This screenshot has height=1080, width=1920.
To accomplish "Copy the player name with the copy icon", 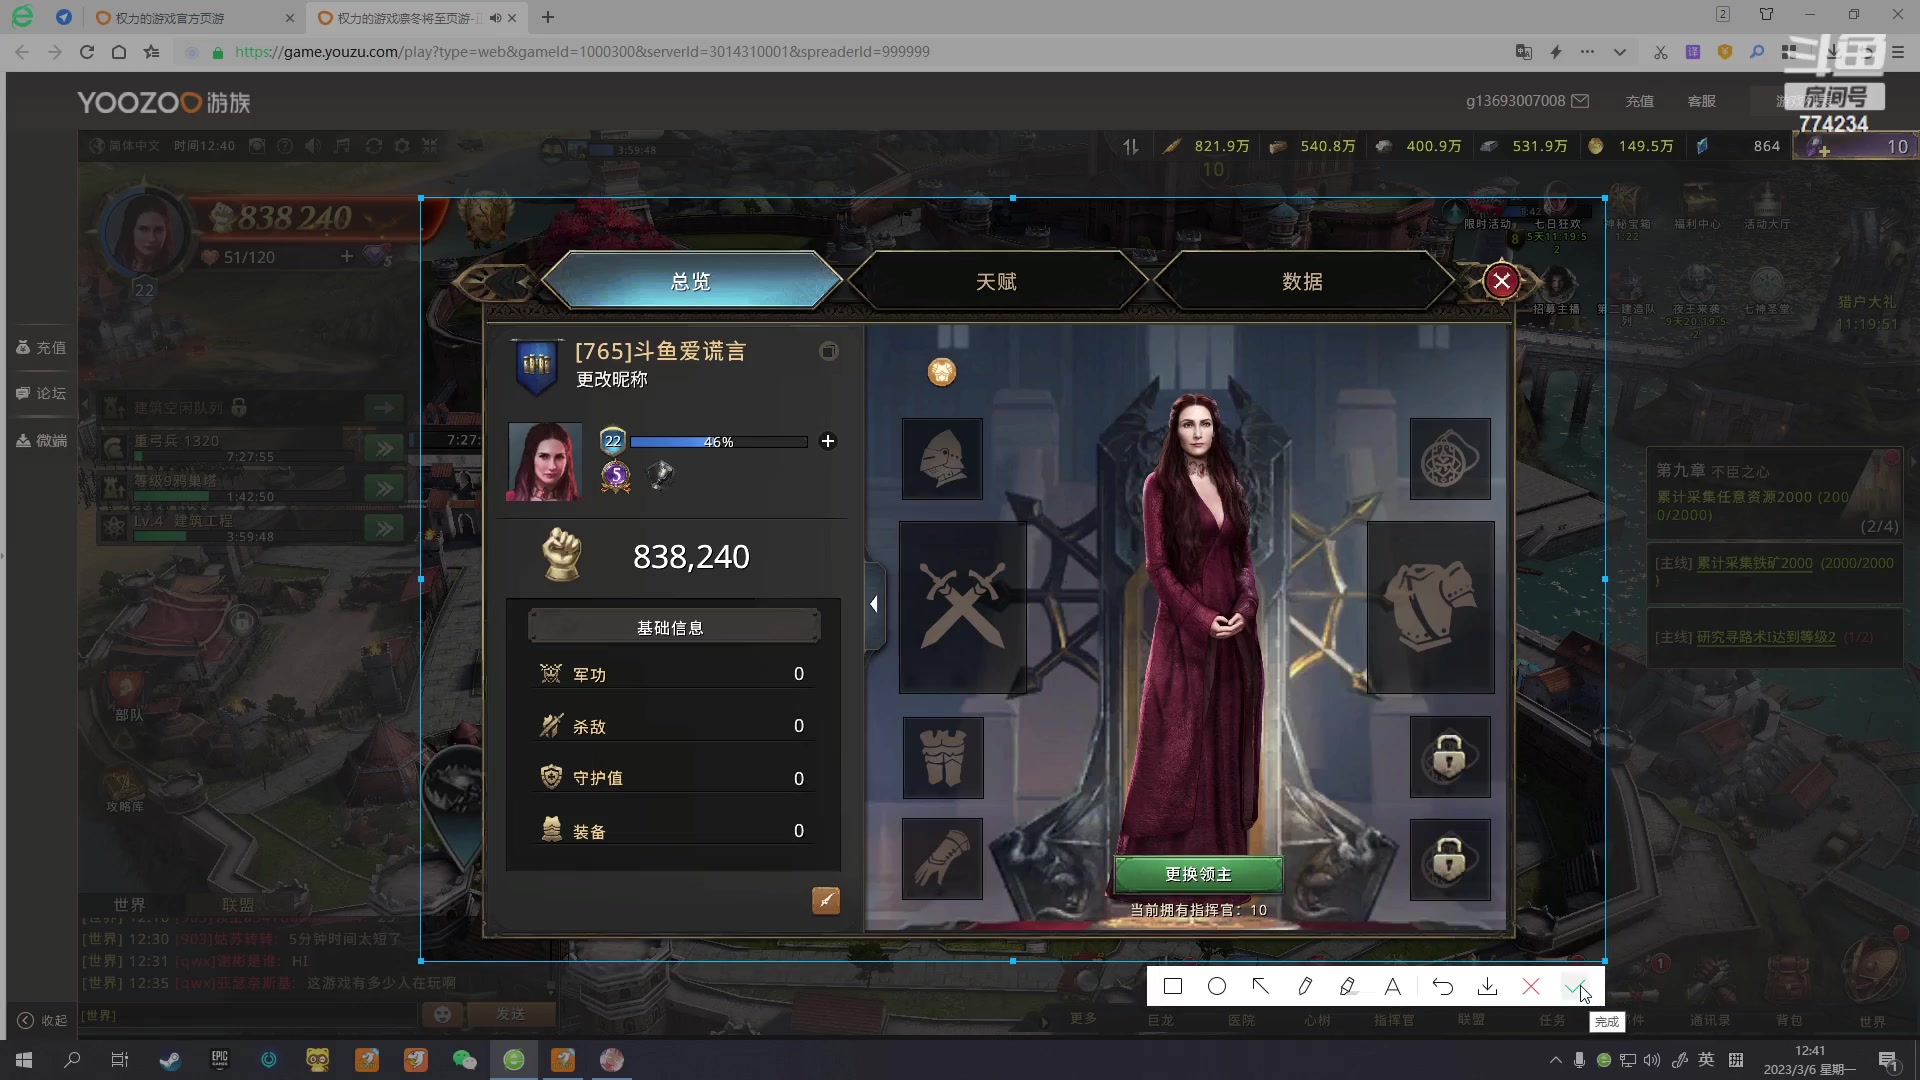I will click(828, 351).
